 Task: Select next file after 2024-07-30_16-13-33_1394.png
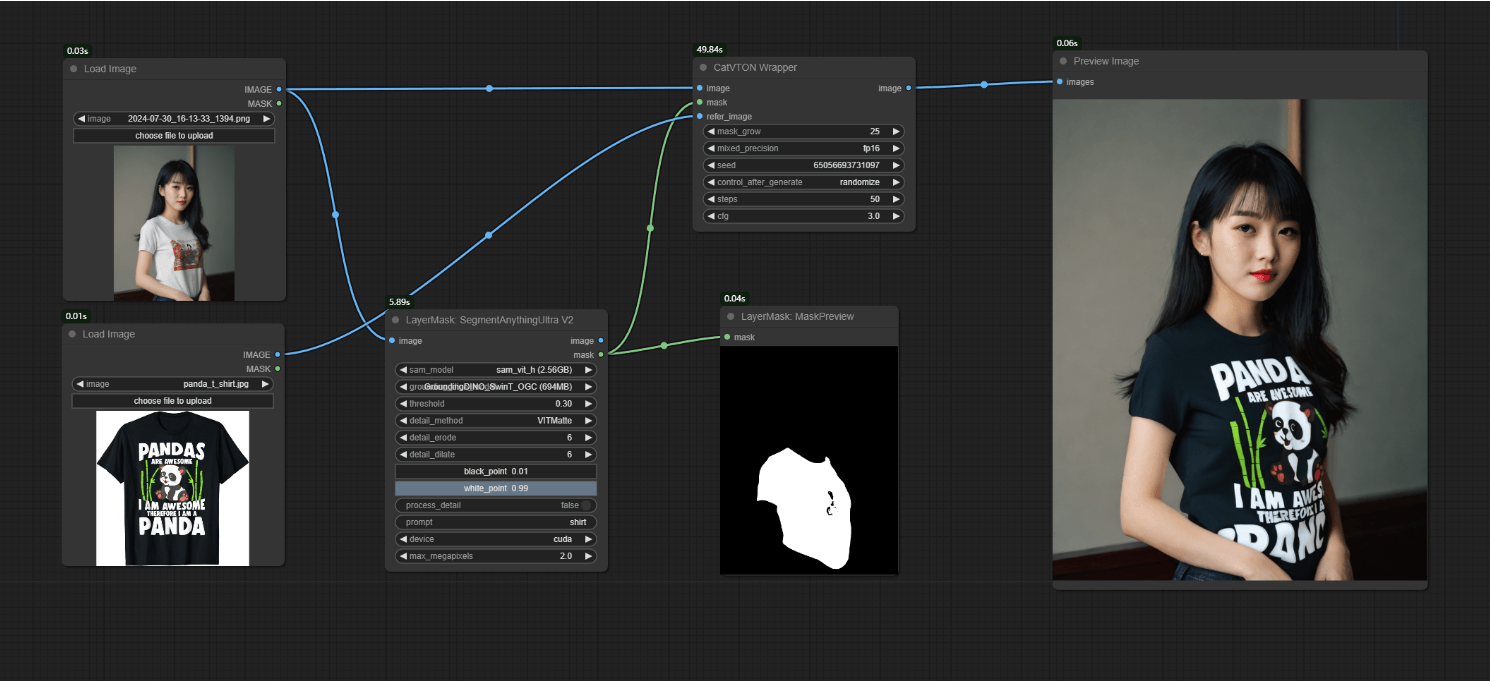[267, 119]
